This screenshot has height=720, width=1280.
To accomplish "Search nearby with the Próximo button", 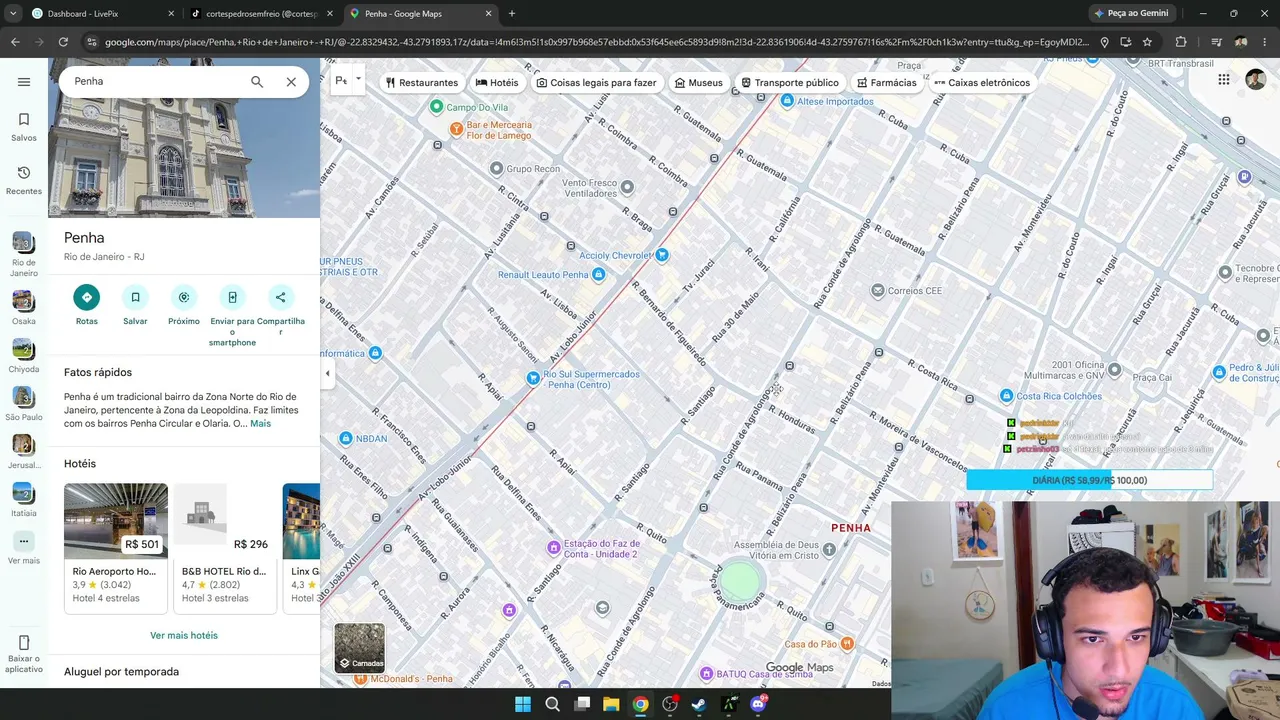I will pos(184,305).
